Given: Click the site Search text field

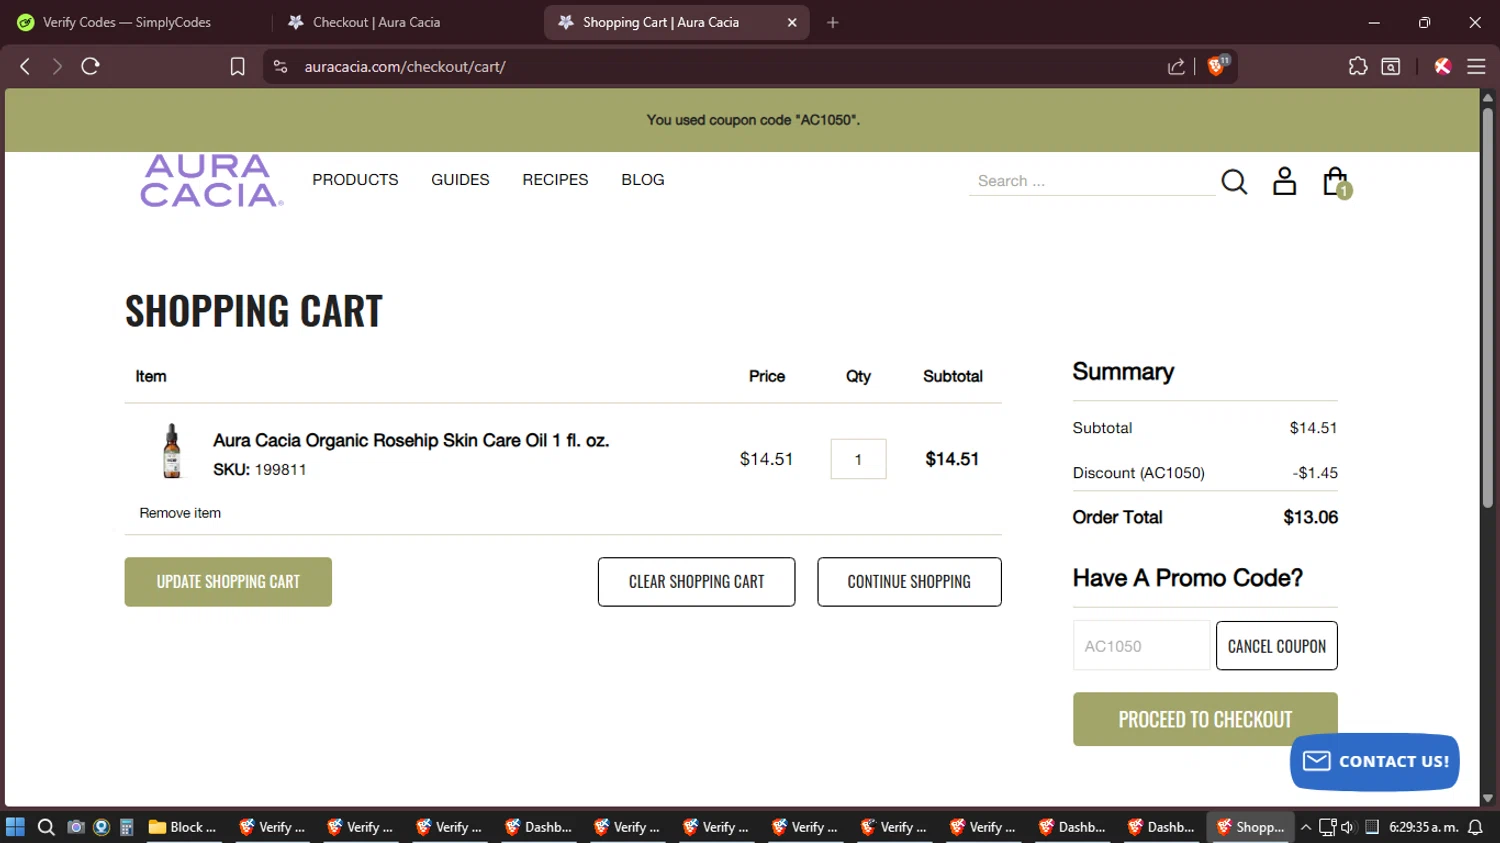Looking at the screenshot, I should 1091,181.
